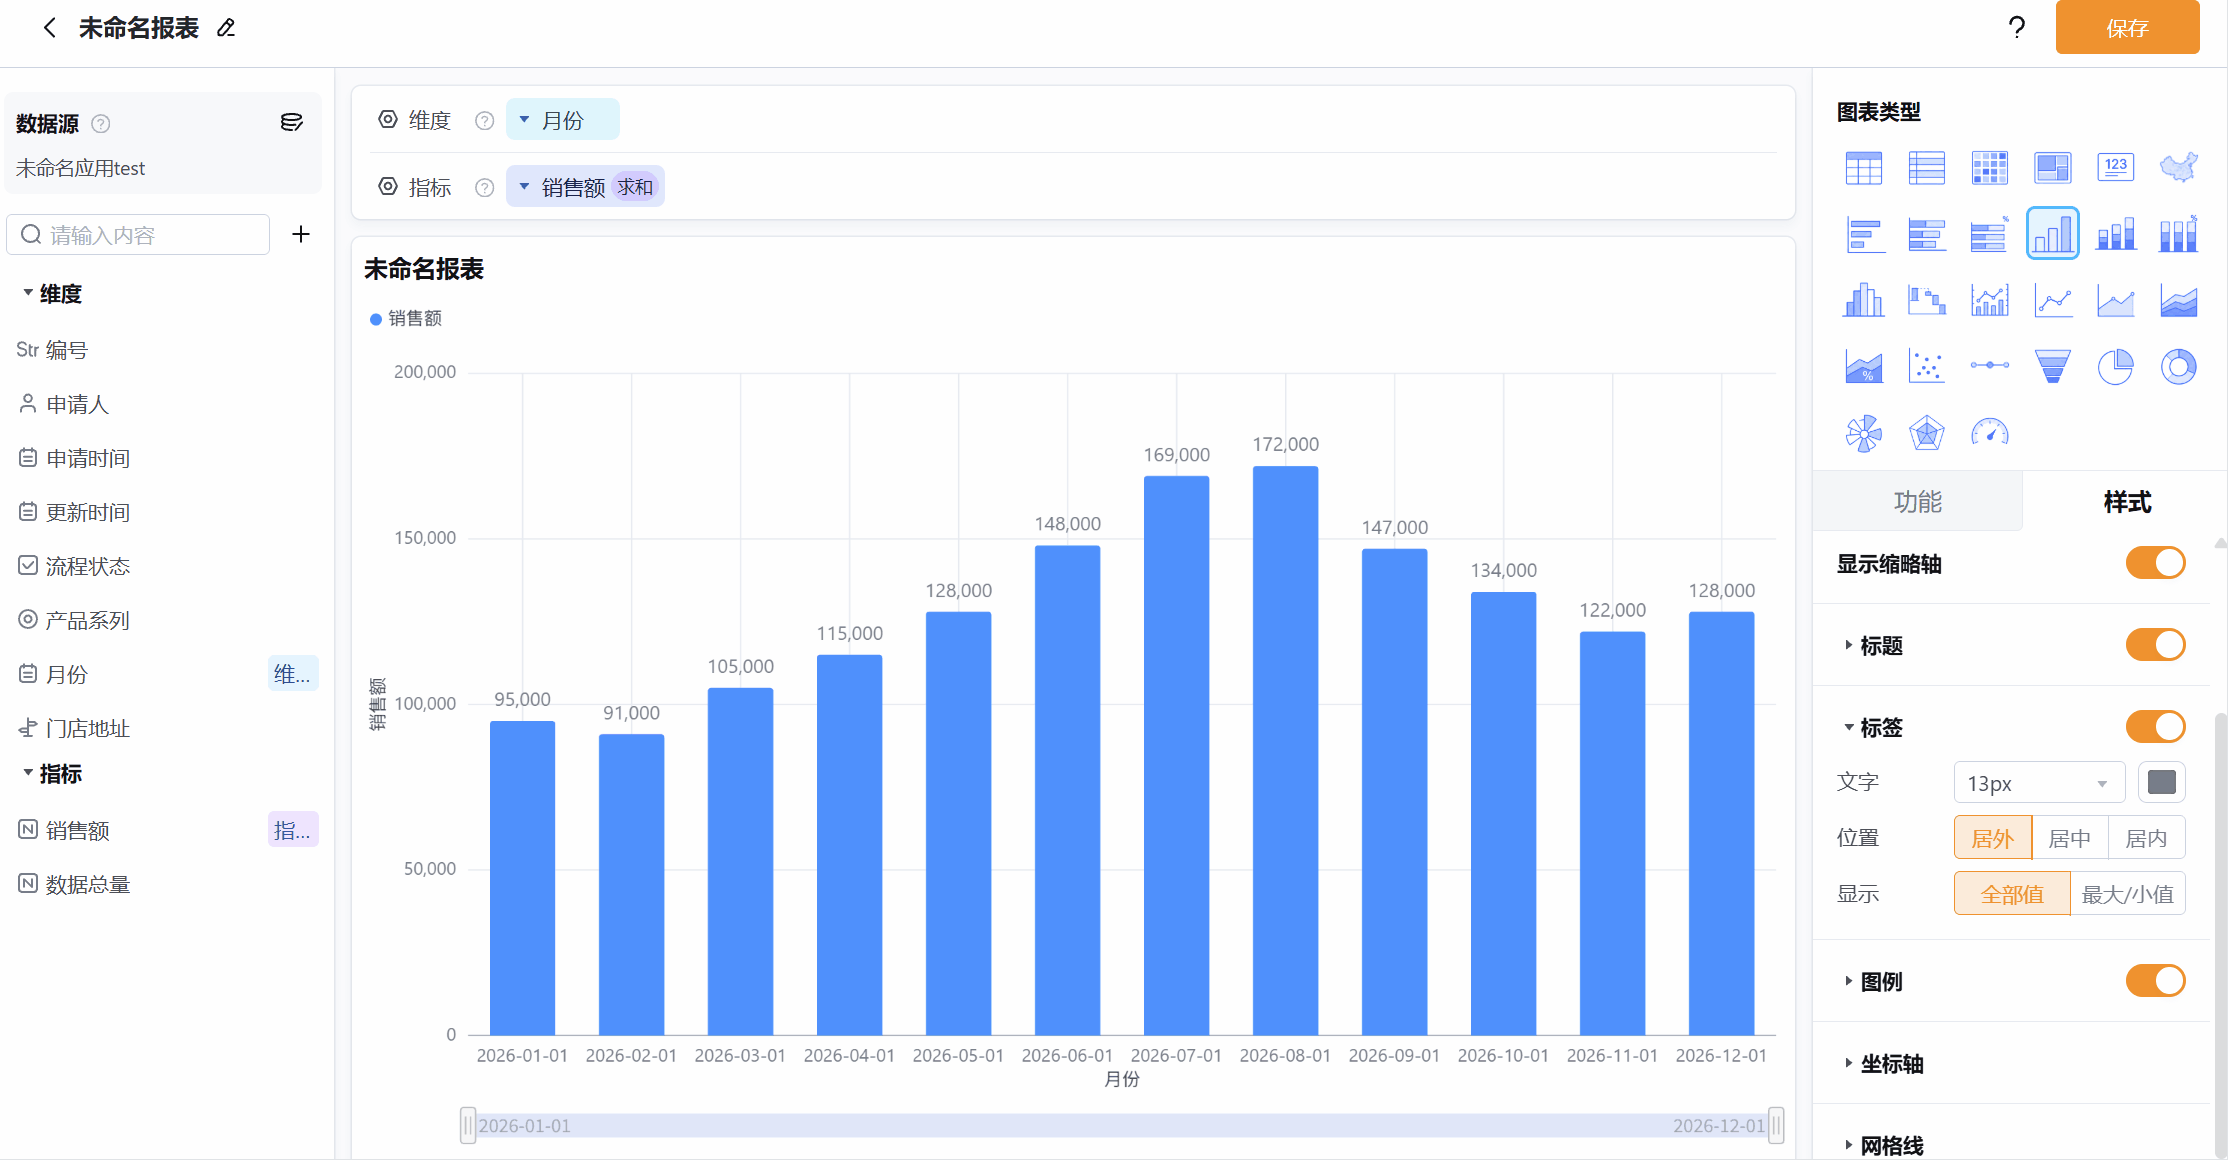Screen dimensions: 2228x1160
Task: Select the rose chart type
Action: coord(1863,433)
